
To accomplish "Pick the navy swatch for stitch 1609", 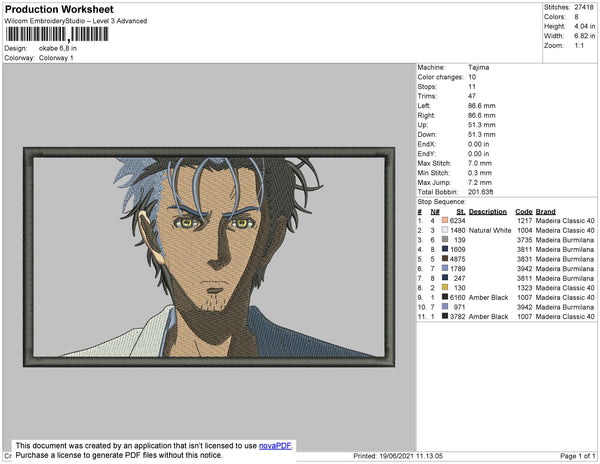I will (x=445, y=249).
